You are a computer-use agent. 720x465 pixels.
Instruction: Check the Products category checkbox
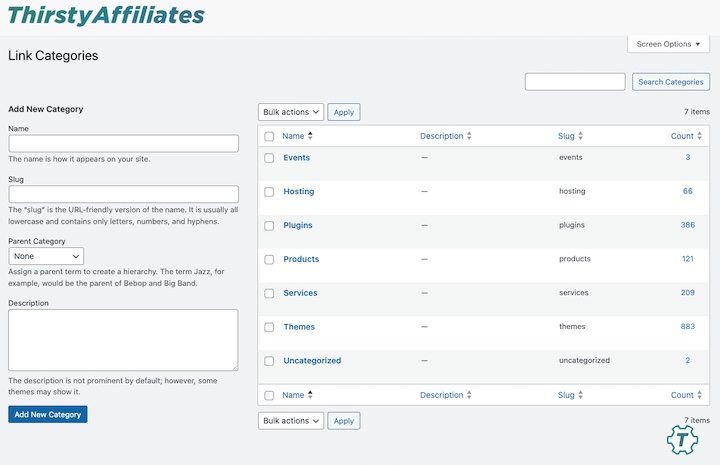point(269,260)
